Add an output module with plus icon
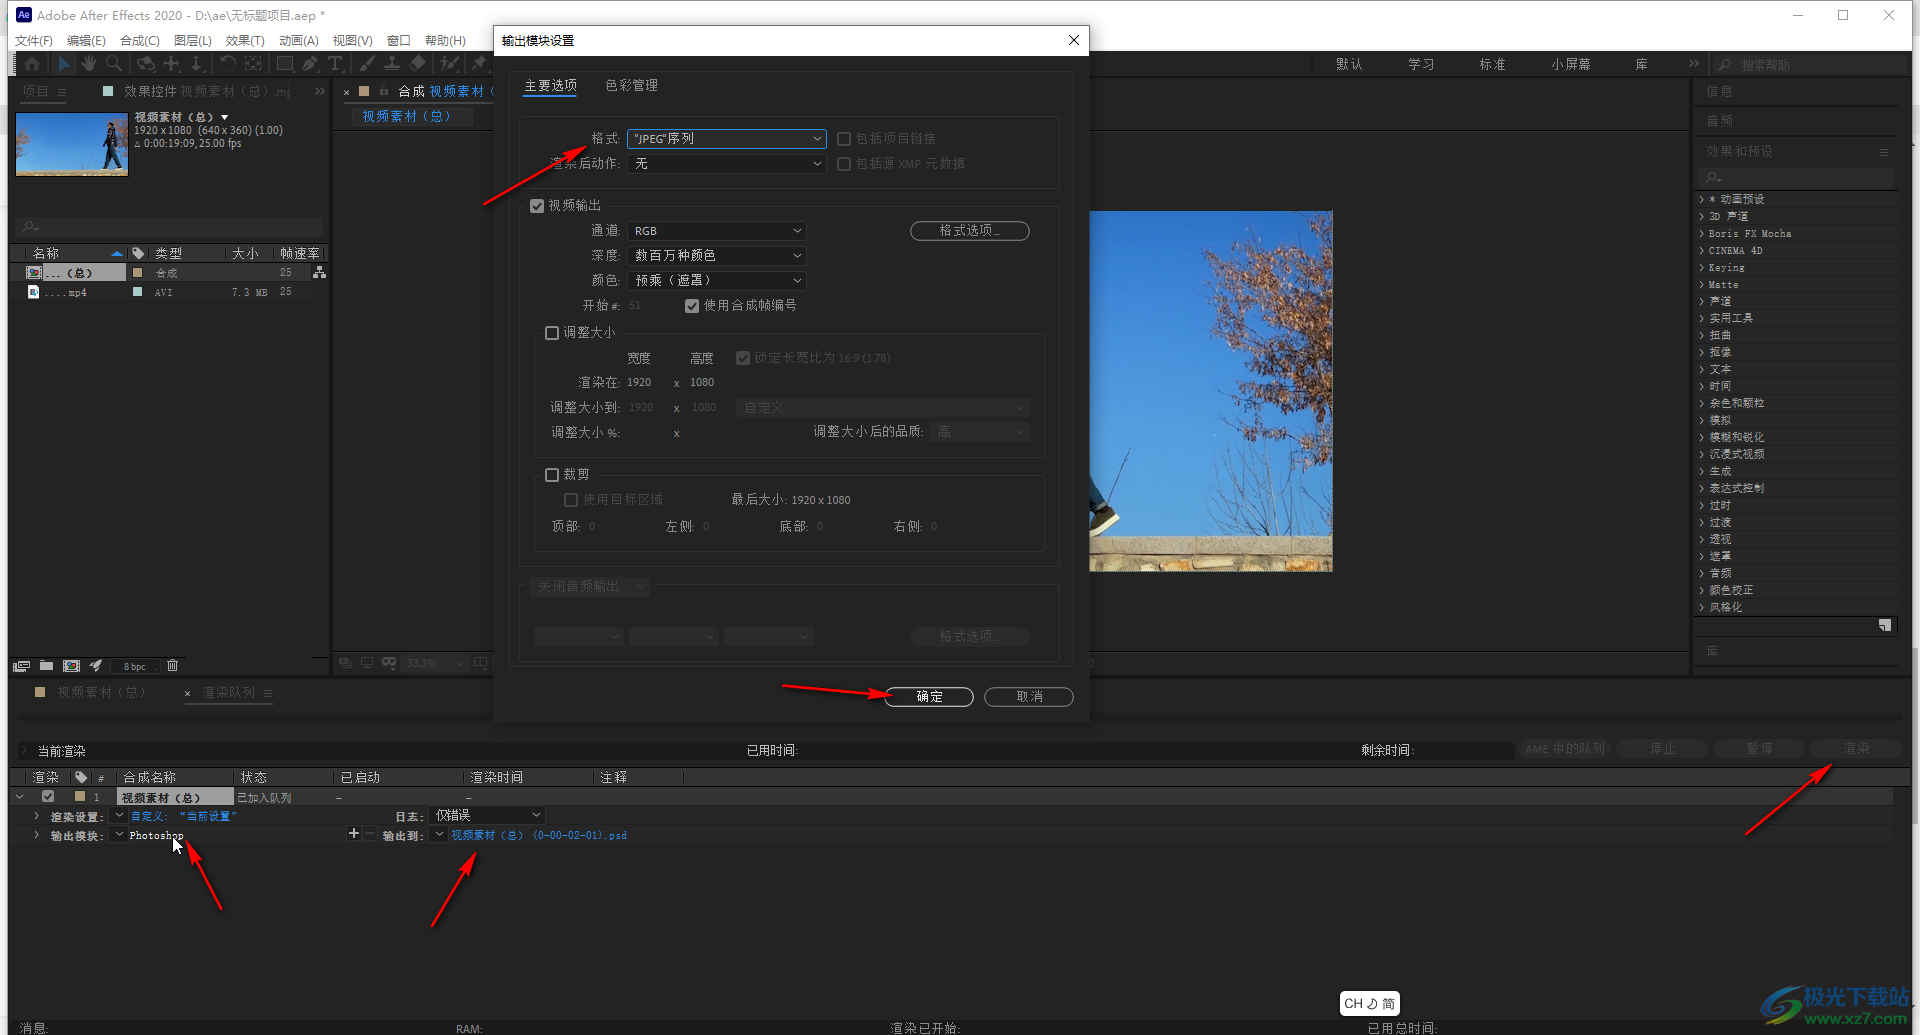Screen dimensions: 1920x1035 (353, 834)
